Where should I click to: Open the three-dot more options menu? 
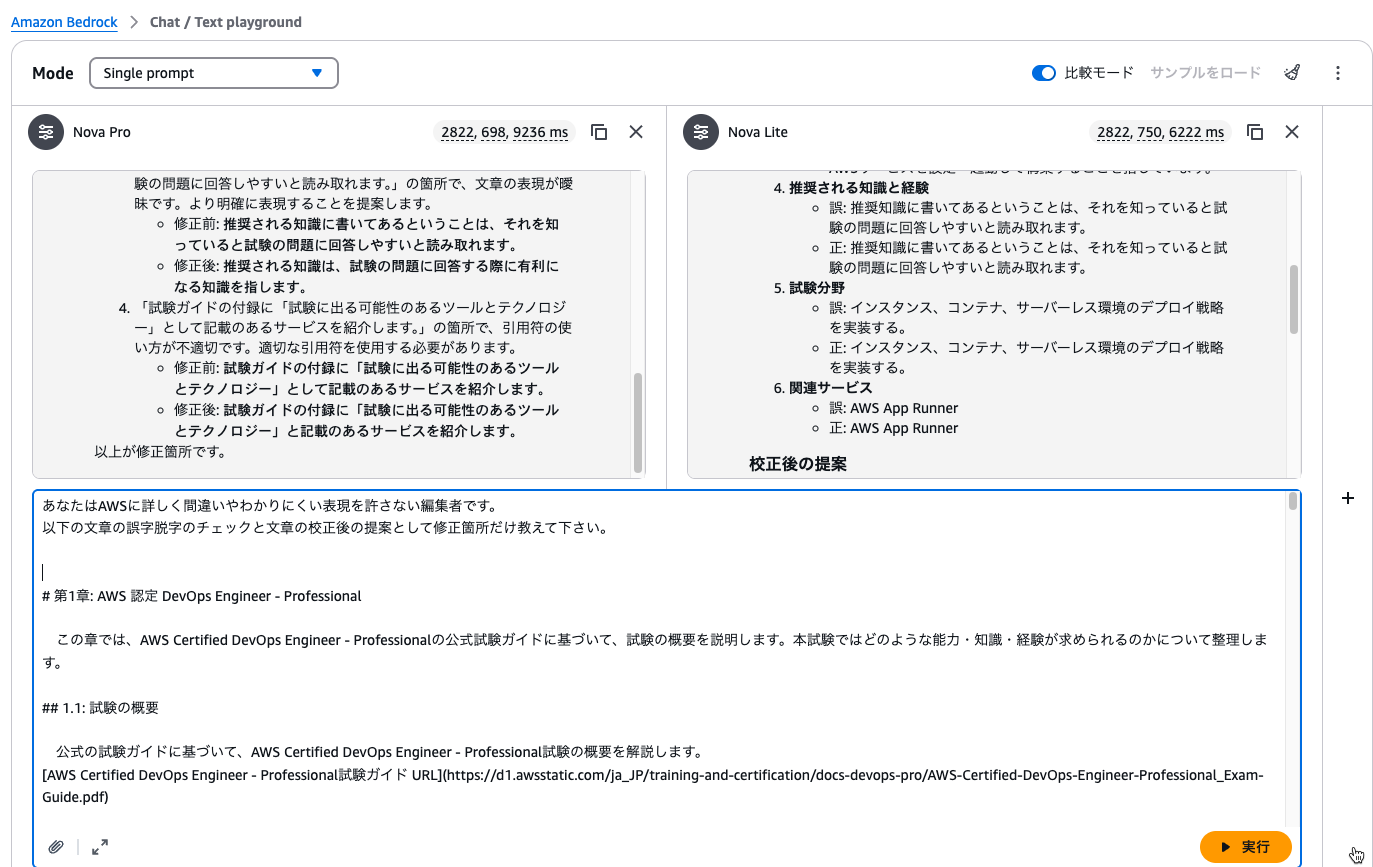pyautogui.click(x=1338, y=73)
